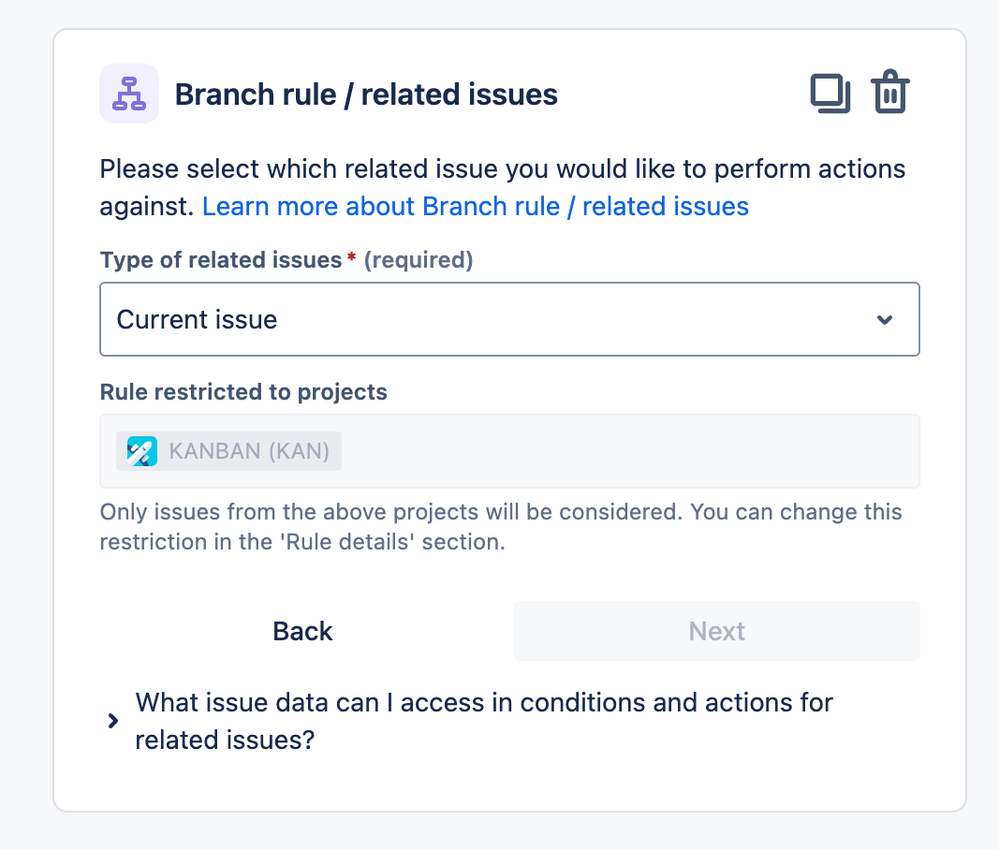Select the KANBAN (KAN) project chip
The width and height of the screenshot is (999, 849).
(x=229, y=452)
